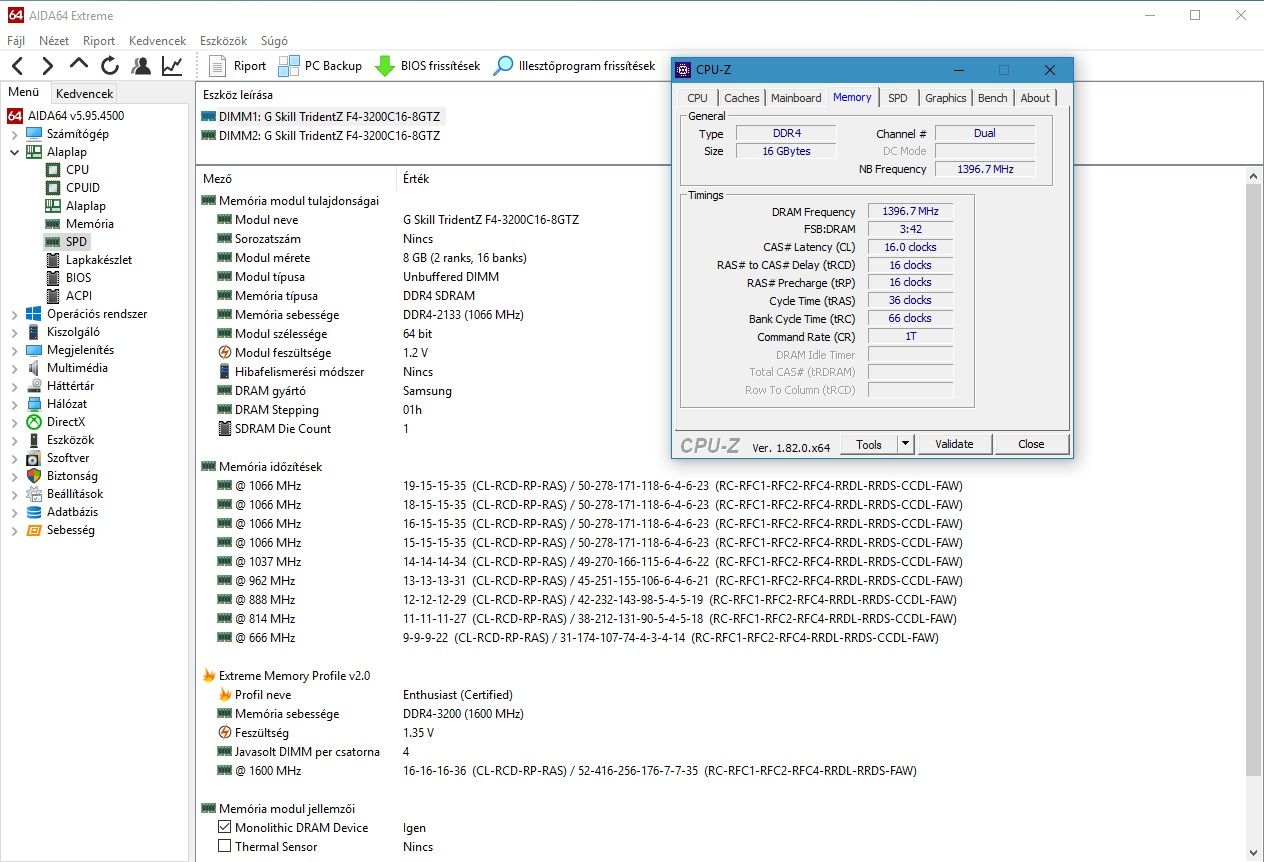Viewport: 1264px width, 862px height.
Task: Select Lapkakészlet in the tree
Action: pyautogui.click(x=98, y=260)
